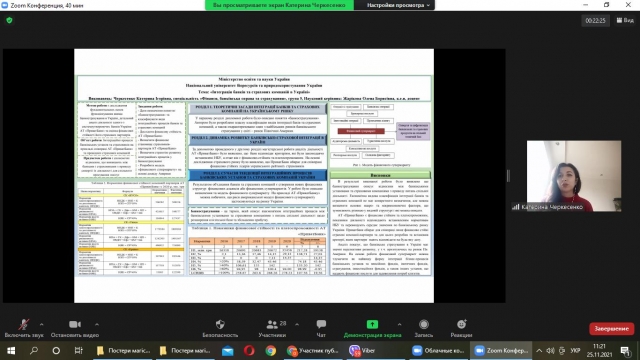Unmute microphone with the crossed mic icon
This screenshot has width=640, height=360.
(x=24, y=325)
